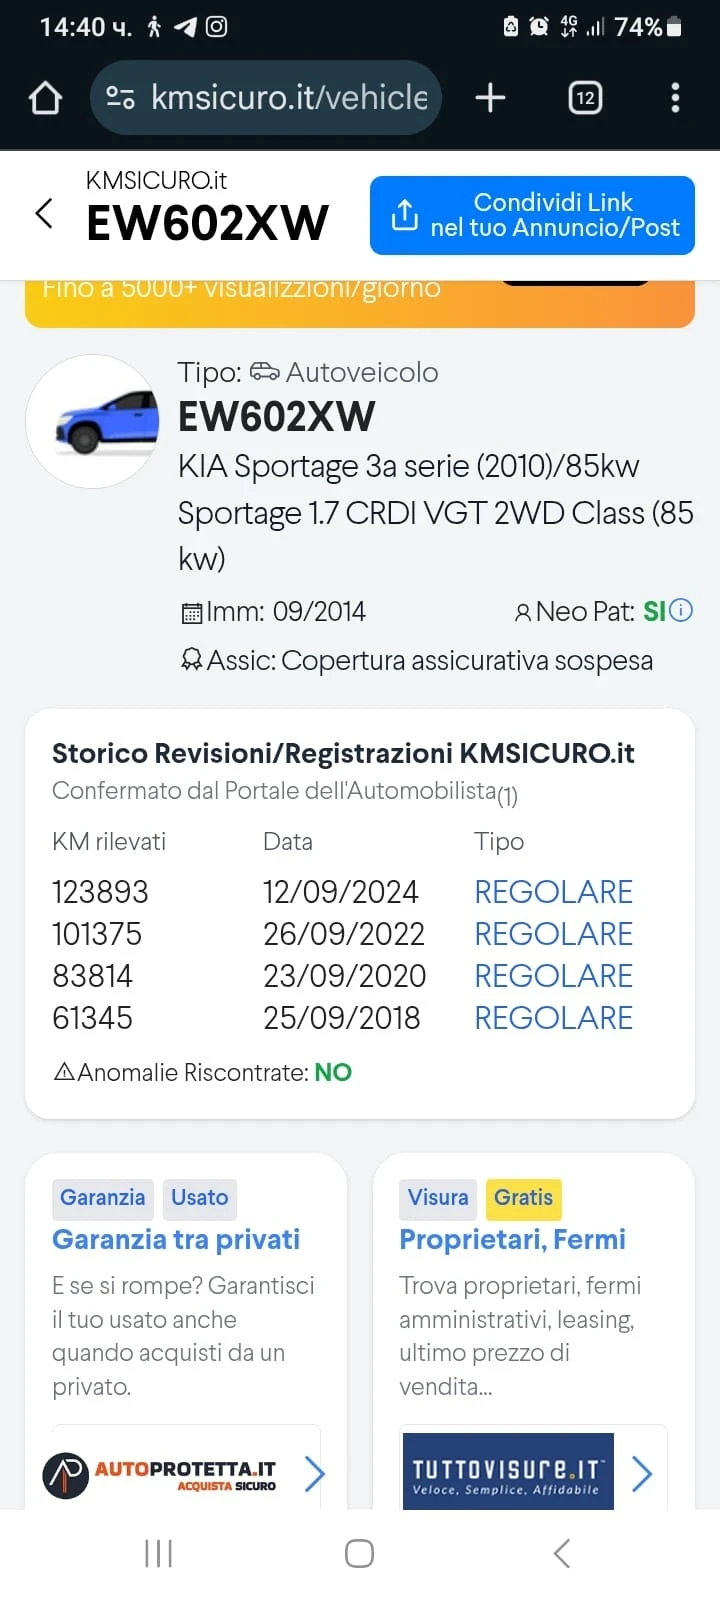This screenshot has height=1600, width=720.
Task: Tap the browser home icon
Action: (45, 98)
